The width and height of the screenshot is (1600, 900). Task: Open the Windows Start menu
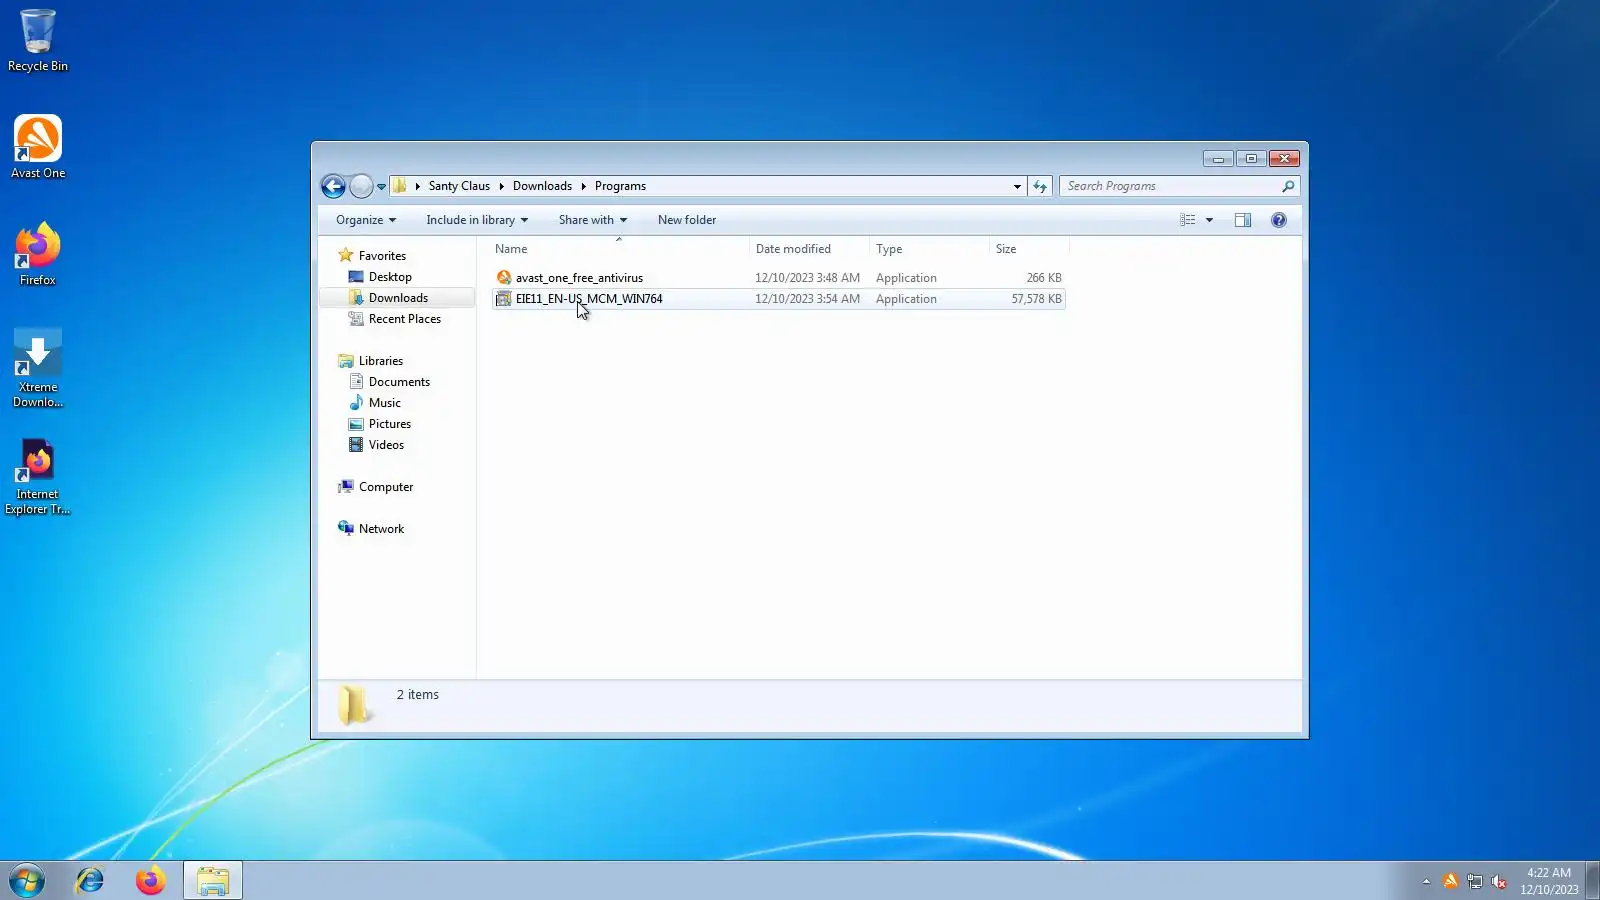tap(27, 881)
